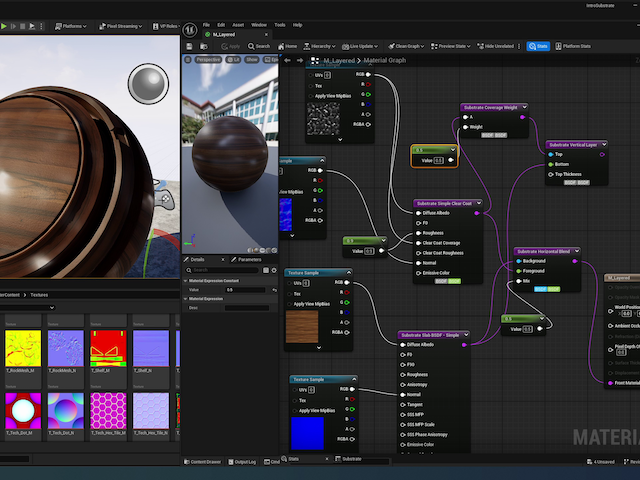The height and width of the screenshot is (480, 640).
Task: Collapse Substrate Horizontal Blend node chevron
Action: (577, 251)
